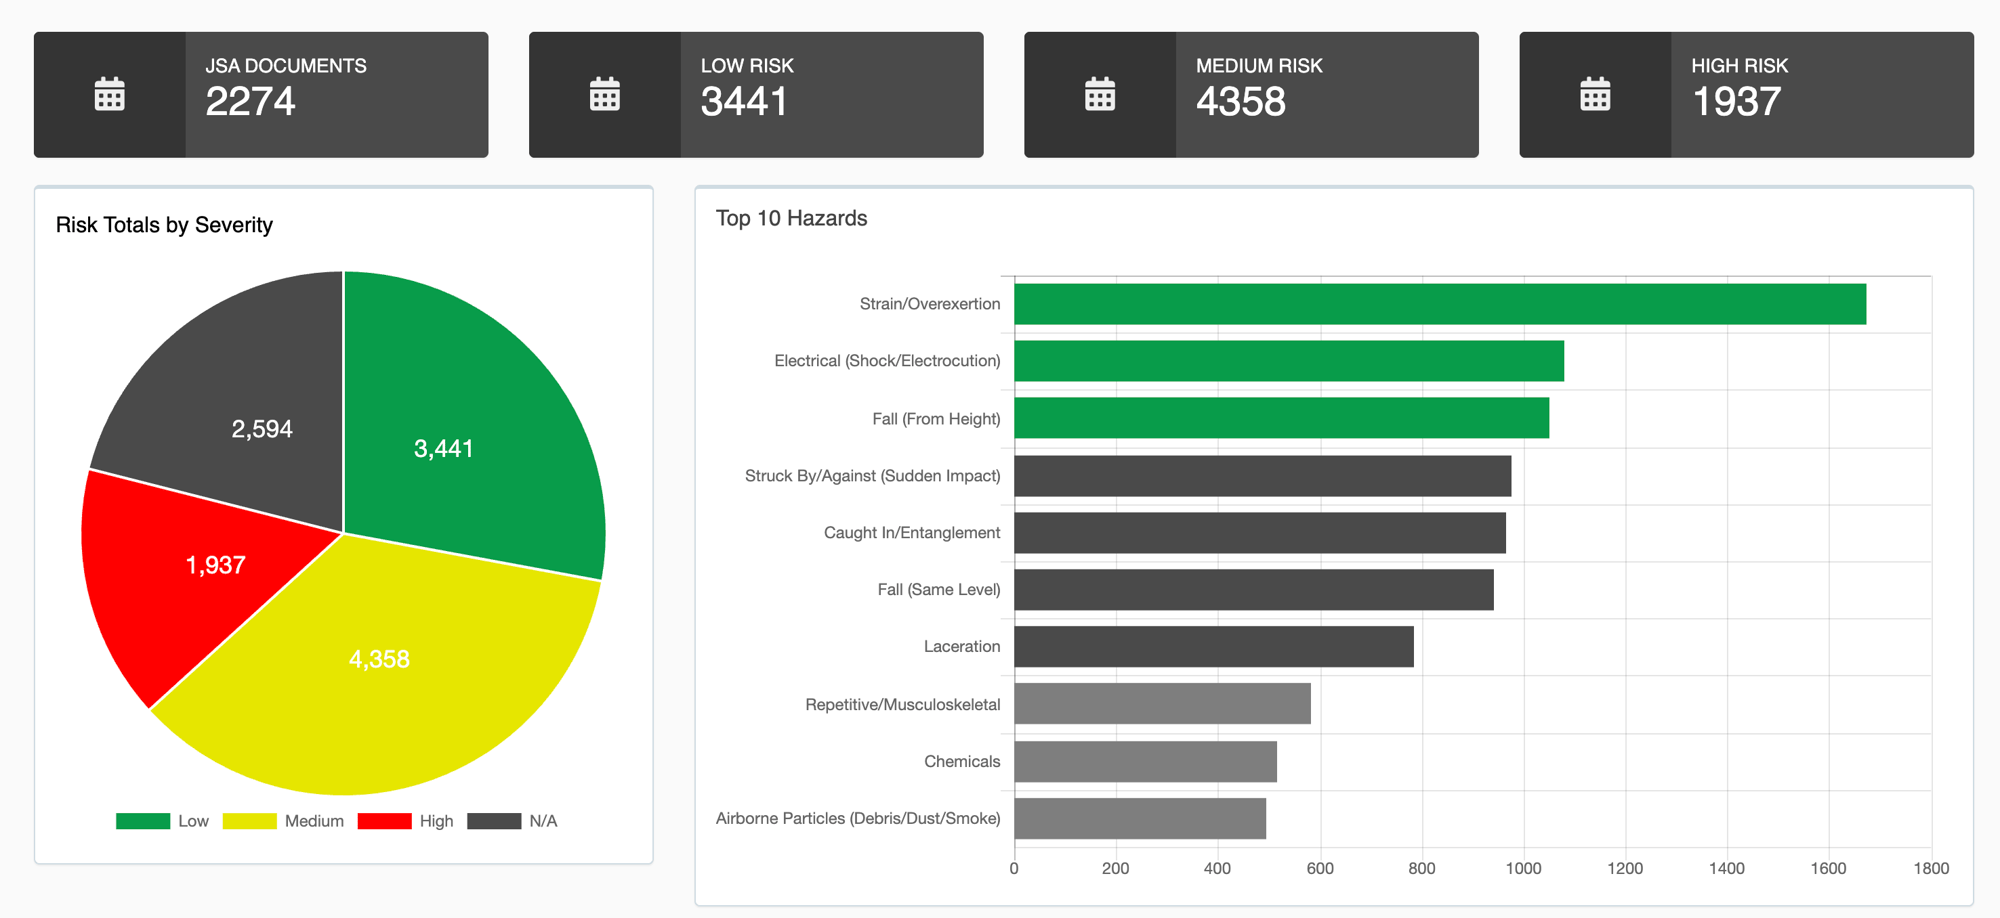Click the calendar icon on High Risk card

(1594, 93)
